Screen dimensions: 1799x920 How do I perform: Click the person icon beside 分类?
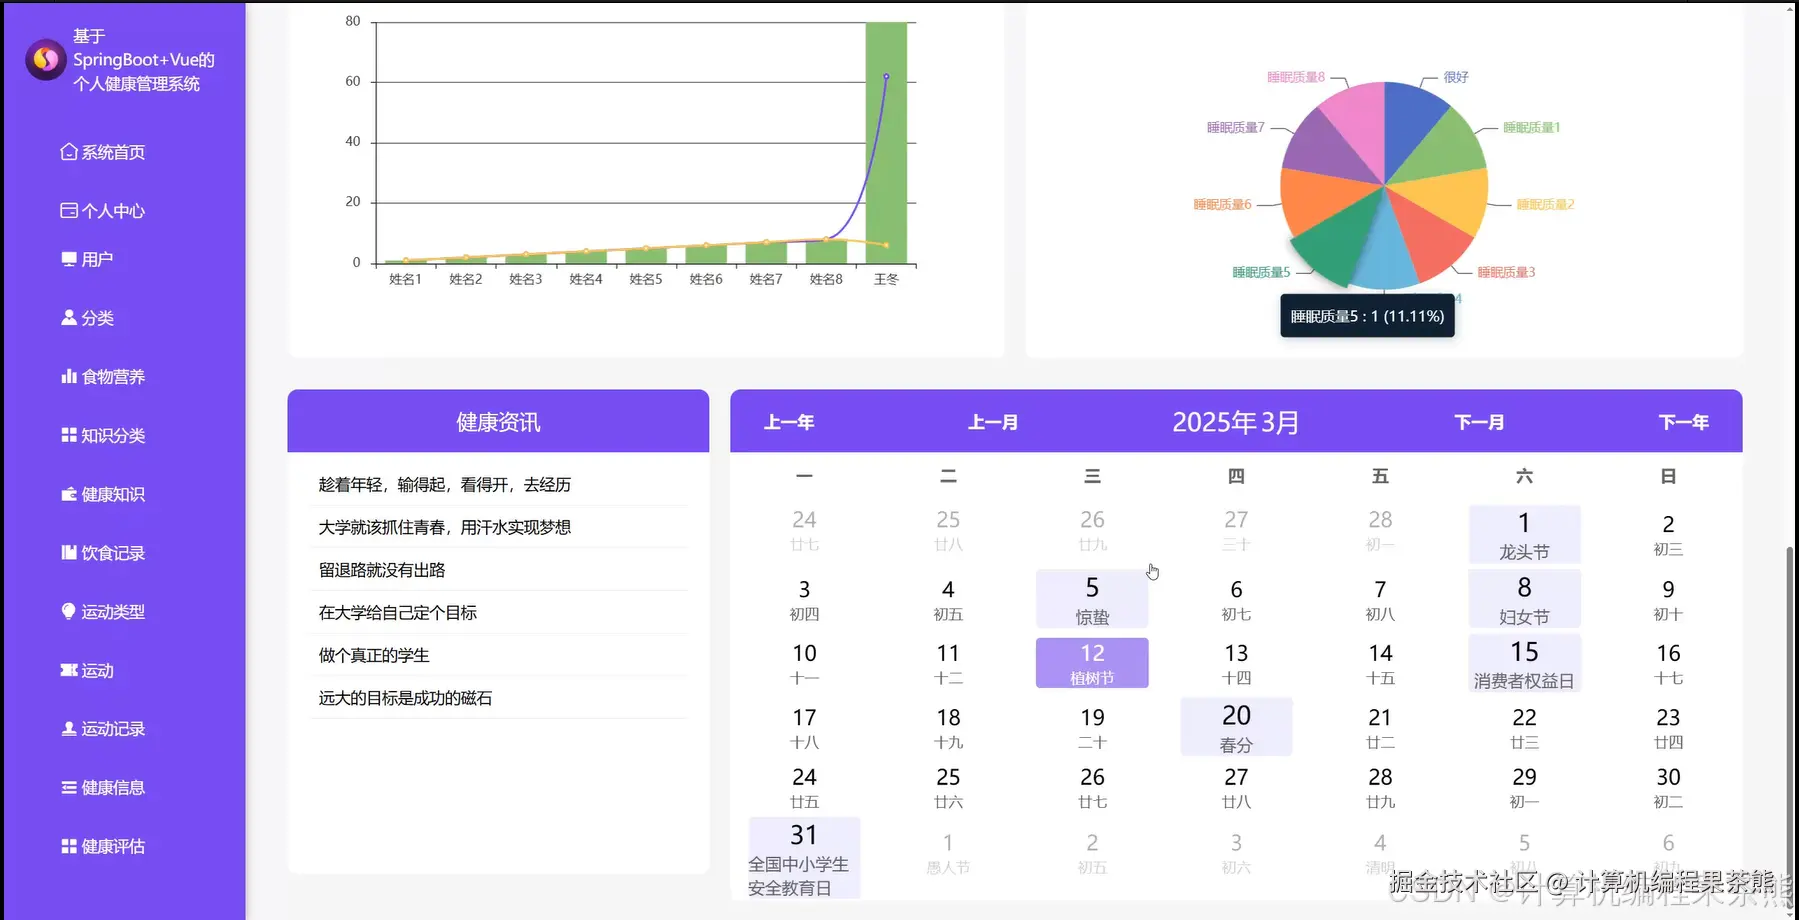69,318
